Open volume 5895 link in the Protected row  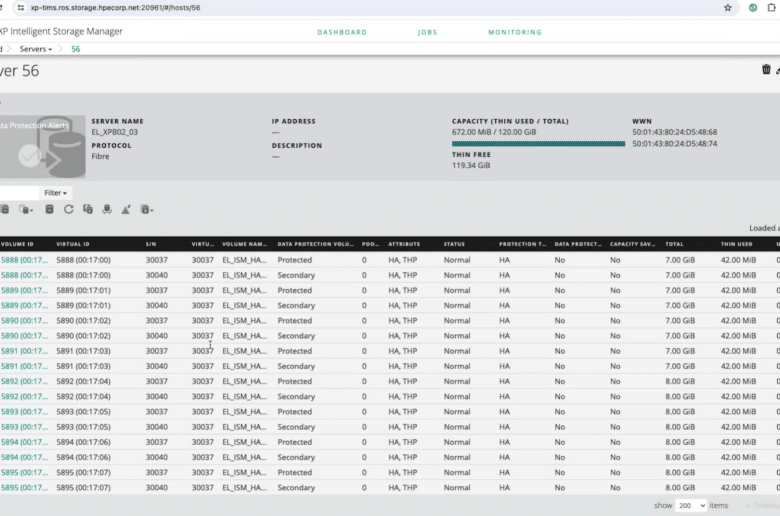(24, 472)
